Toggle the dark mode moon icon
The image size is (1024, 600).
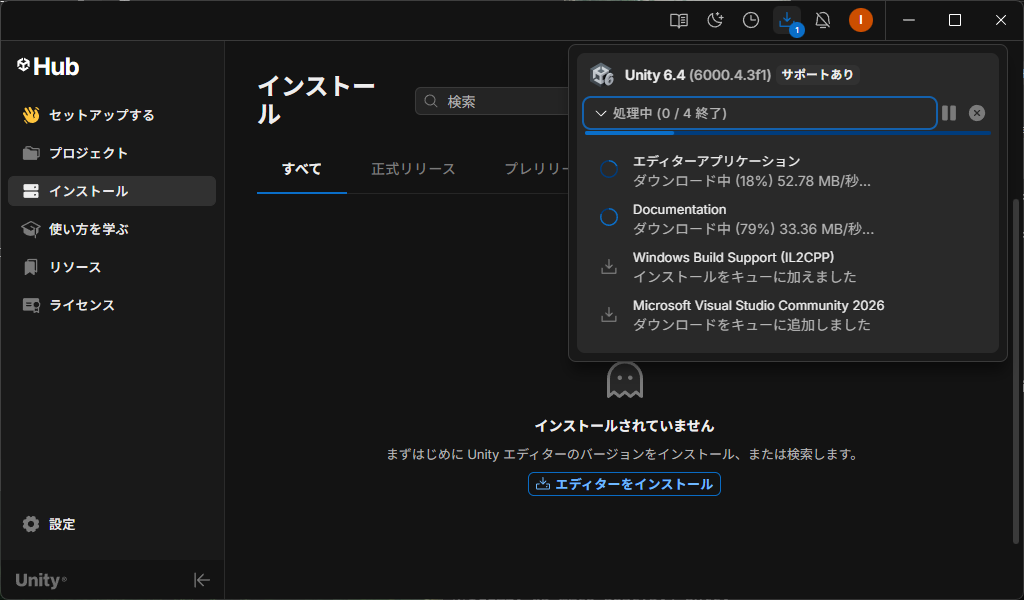(x=715, y=20)
